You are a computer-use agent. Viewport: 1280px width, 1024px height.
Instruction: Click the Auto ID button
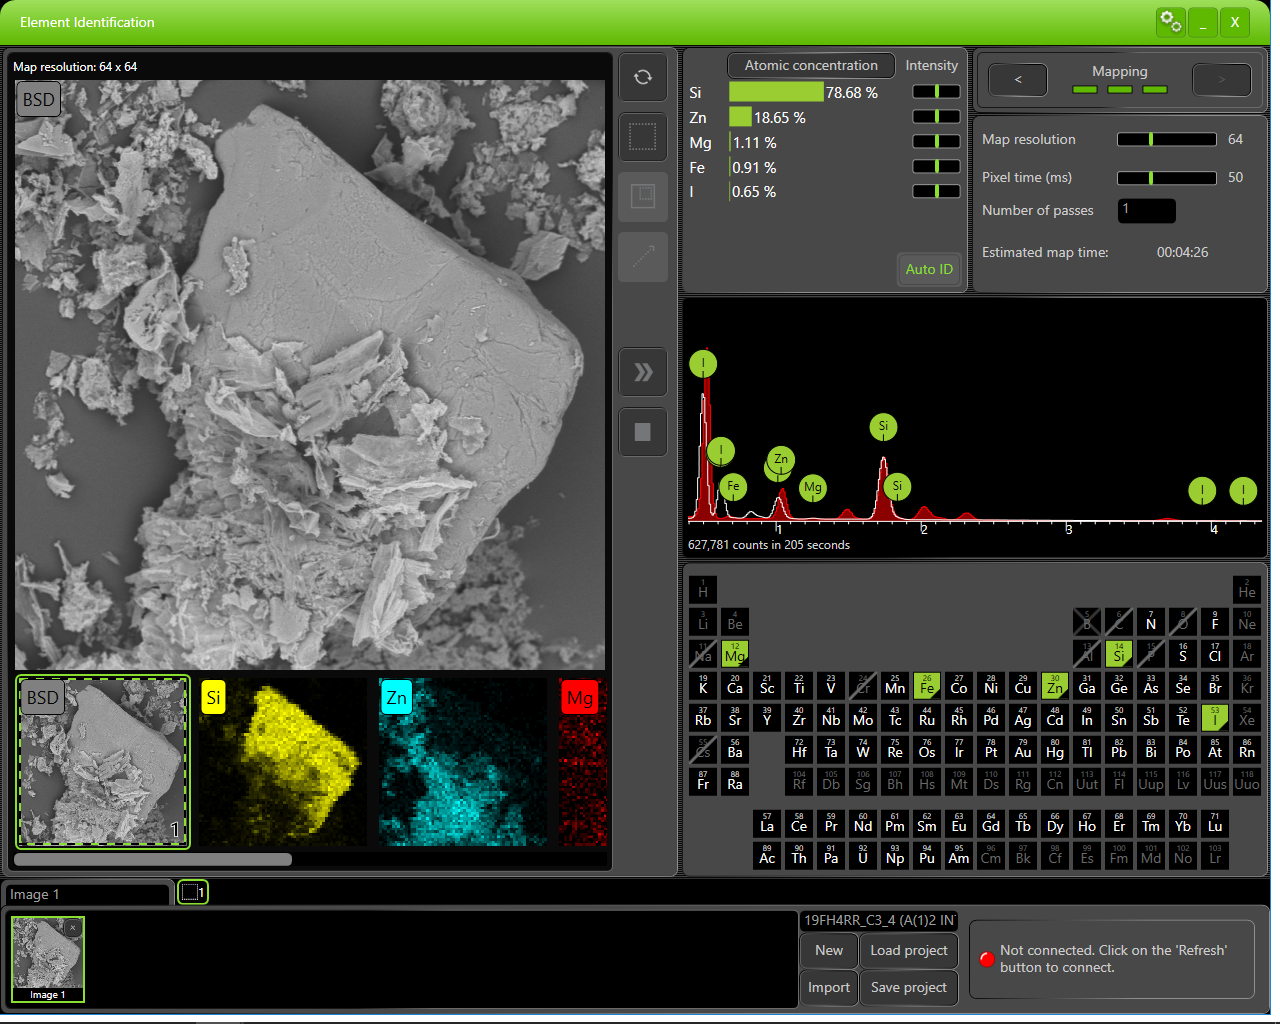929,269
